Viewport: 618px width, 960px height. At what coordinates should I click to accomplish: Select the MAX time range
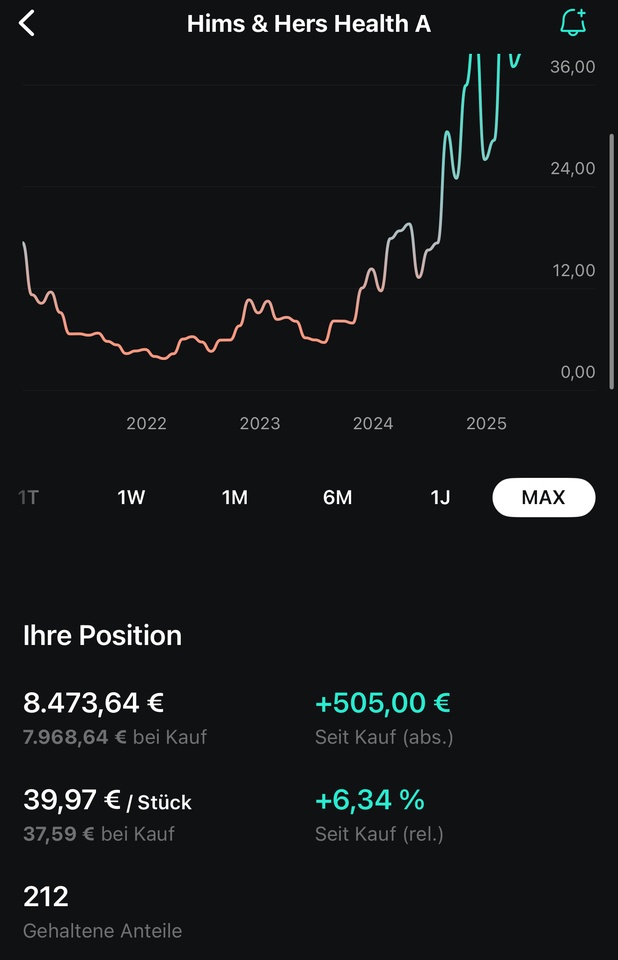pos(544,497)
